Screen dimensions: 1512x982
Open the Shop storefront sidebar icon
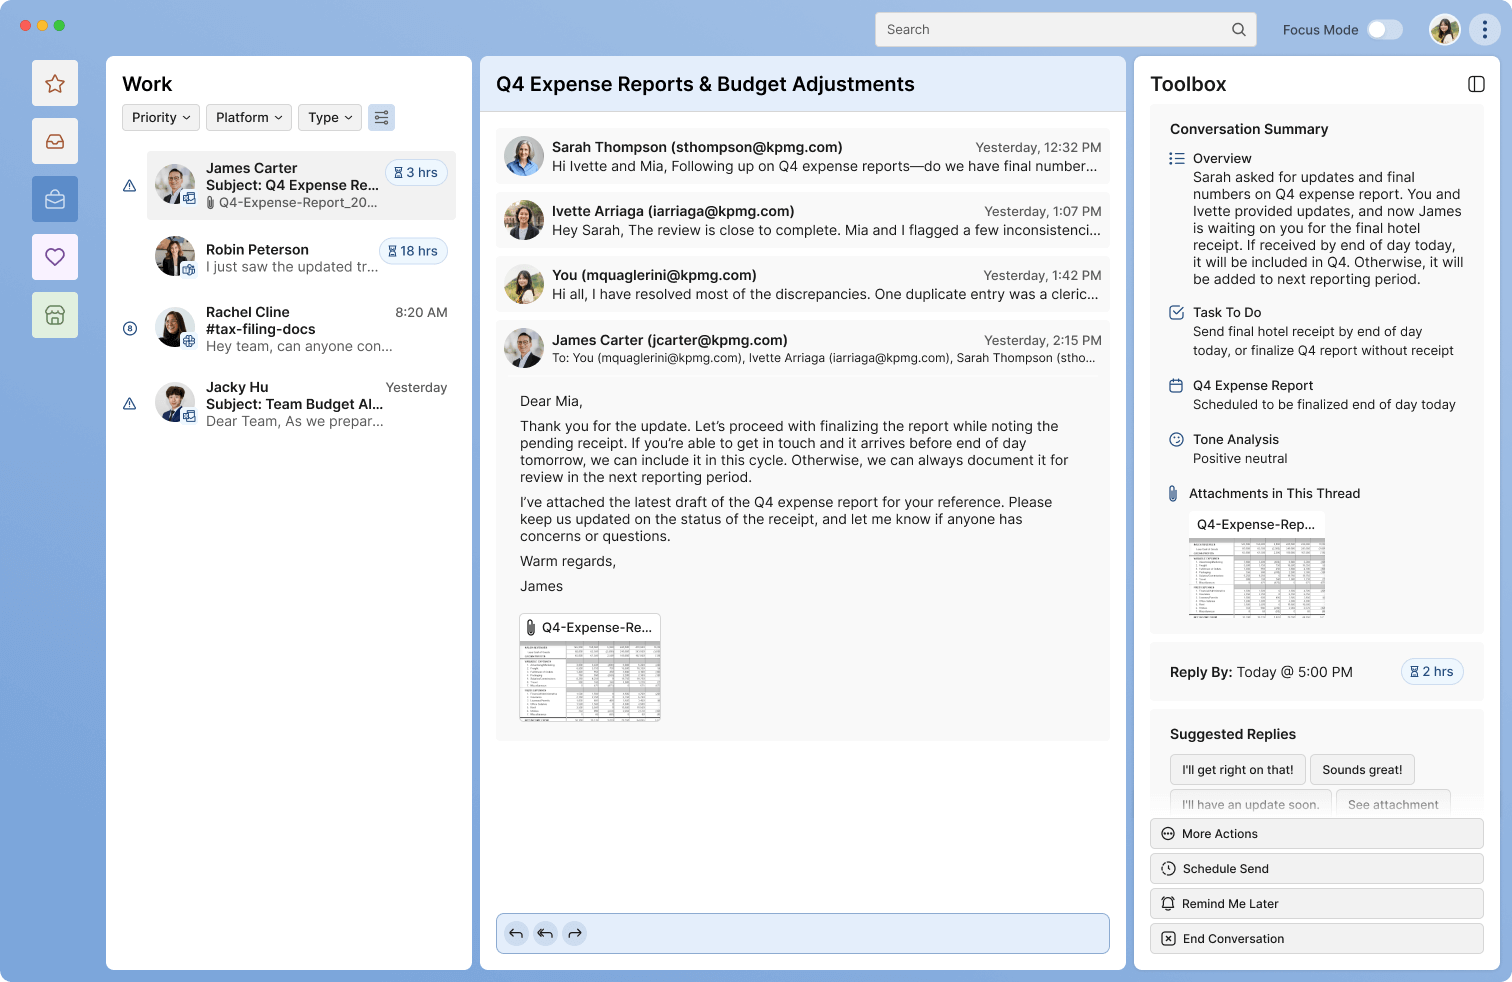(55, 315)
